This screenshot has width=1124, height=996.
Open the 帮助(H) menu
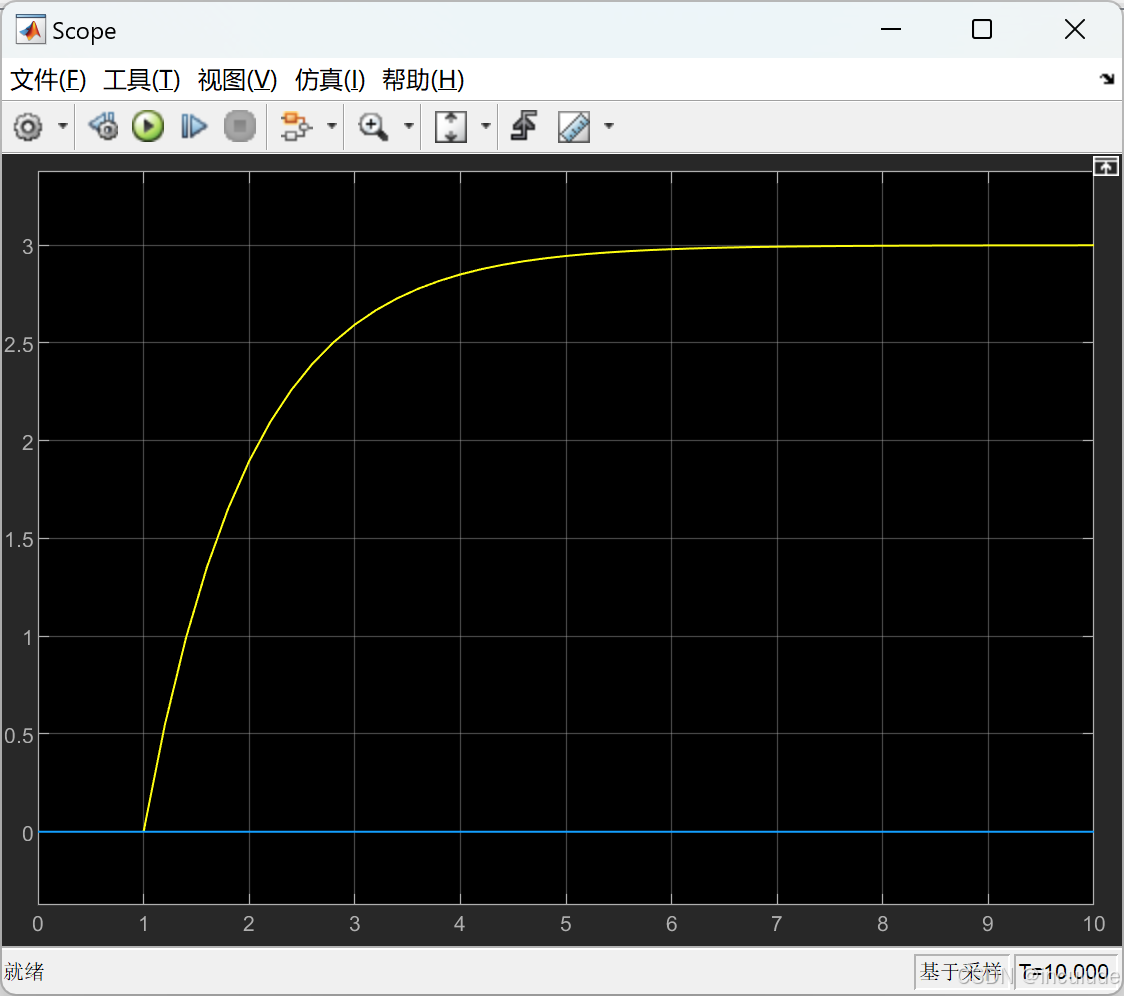423,80
